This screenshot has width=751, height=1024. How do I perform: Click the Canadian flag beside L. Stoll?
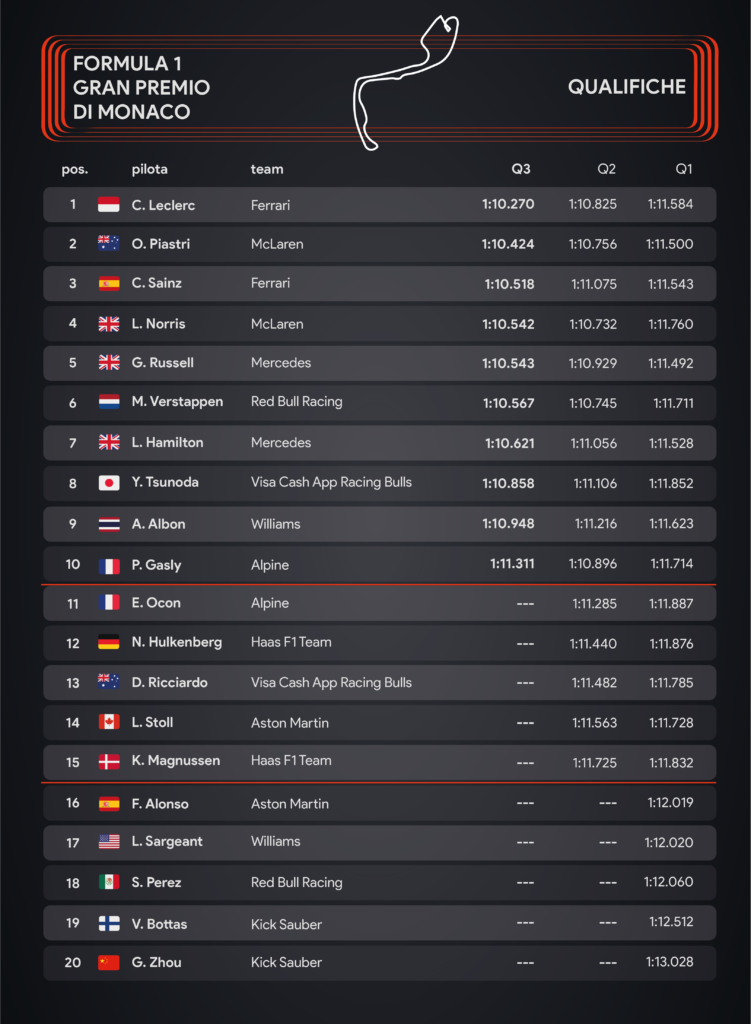109,723
